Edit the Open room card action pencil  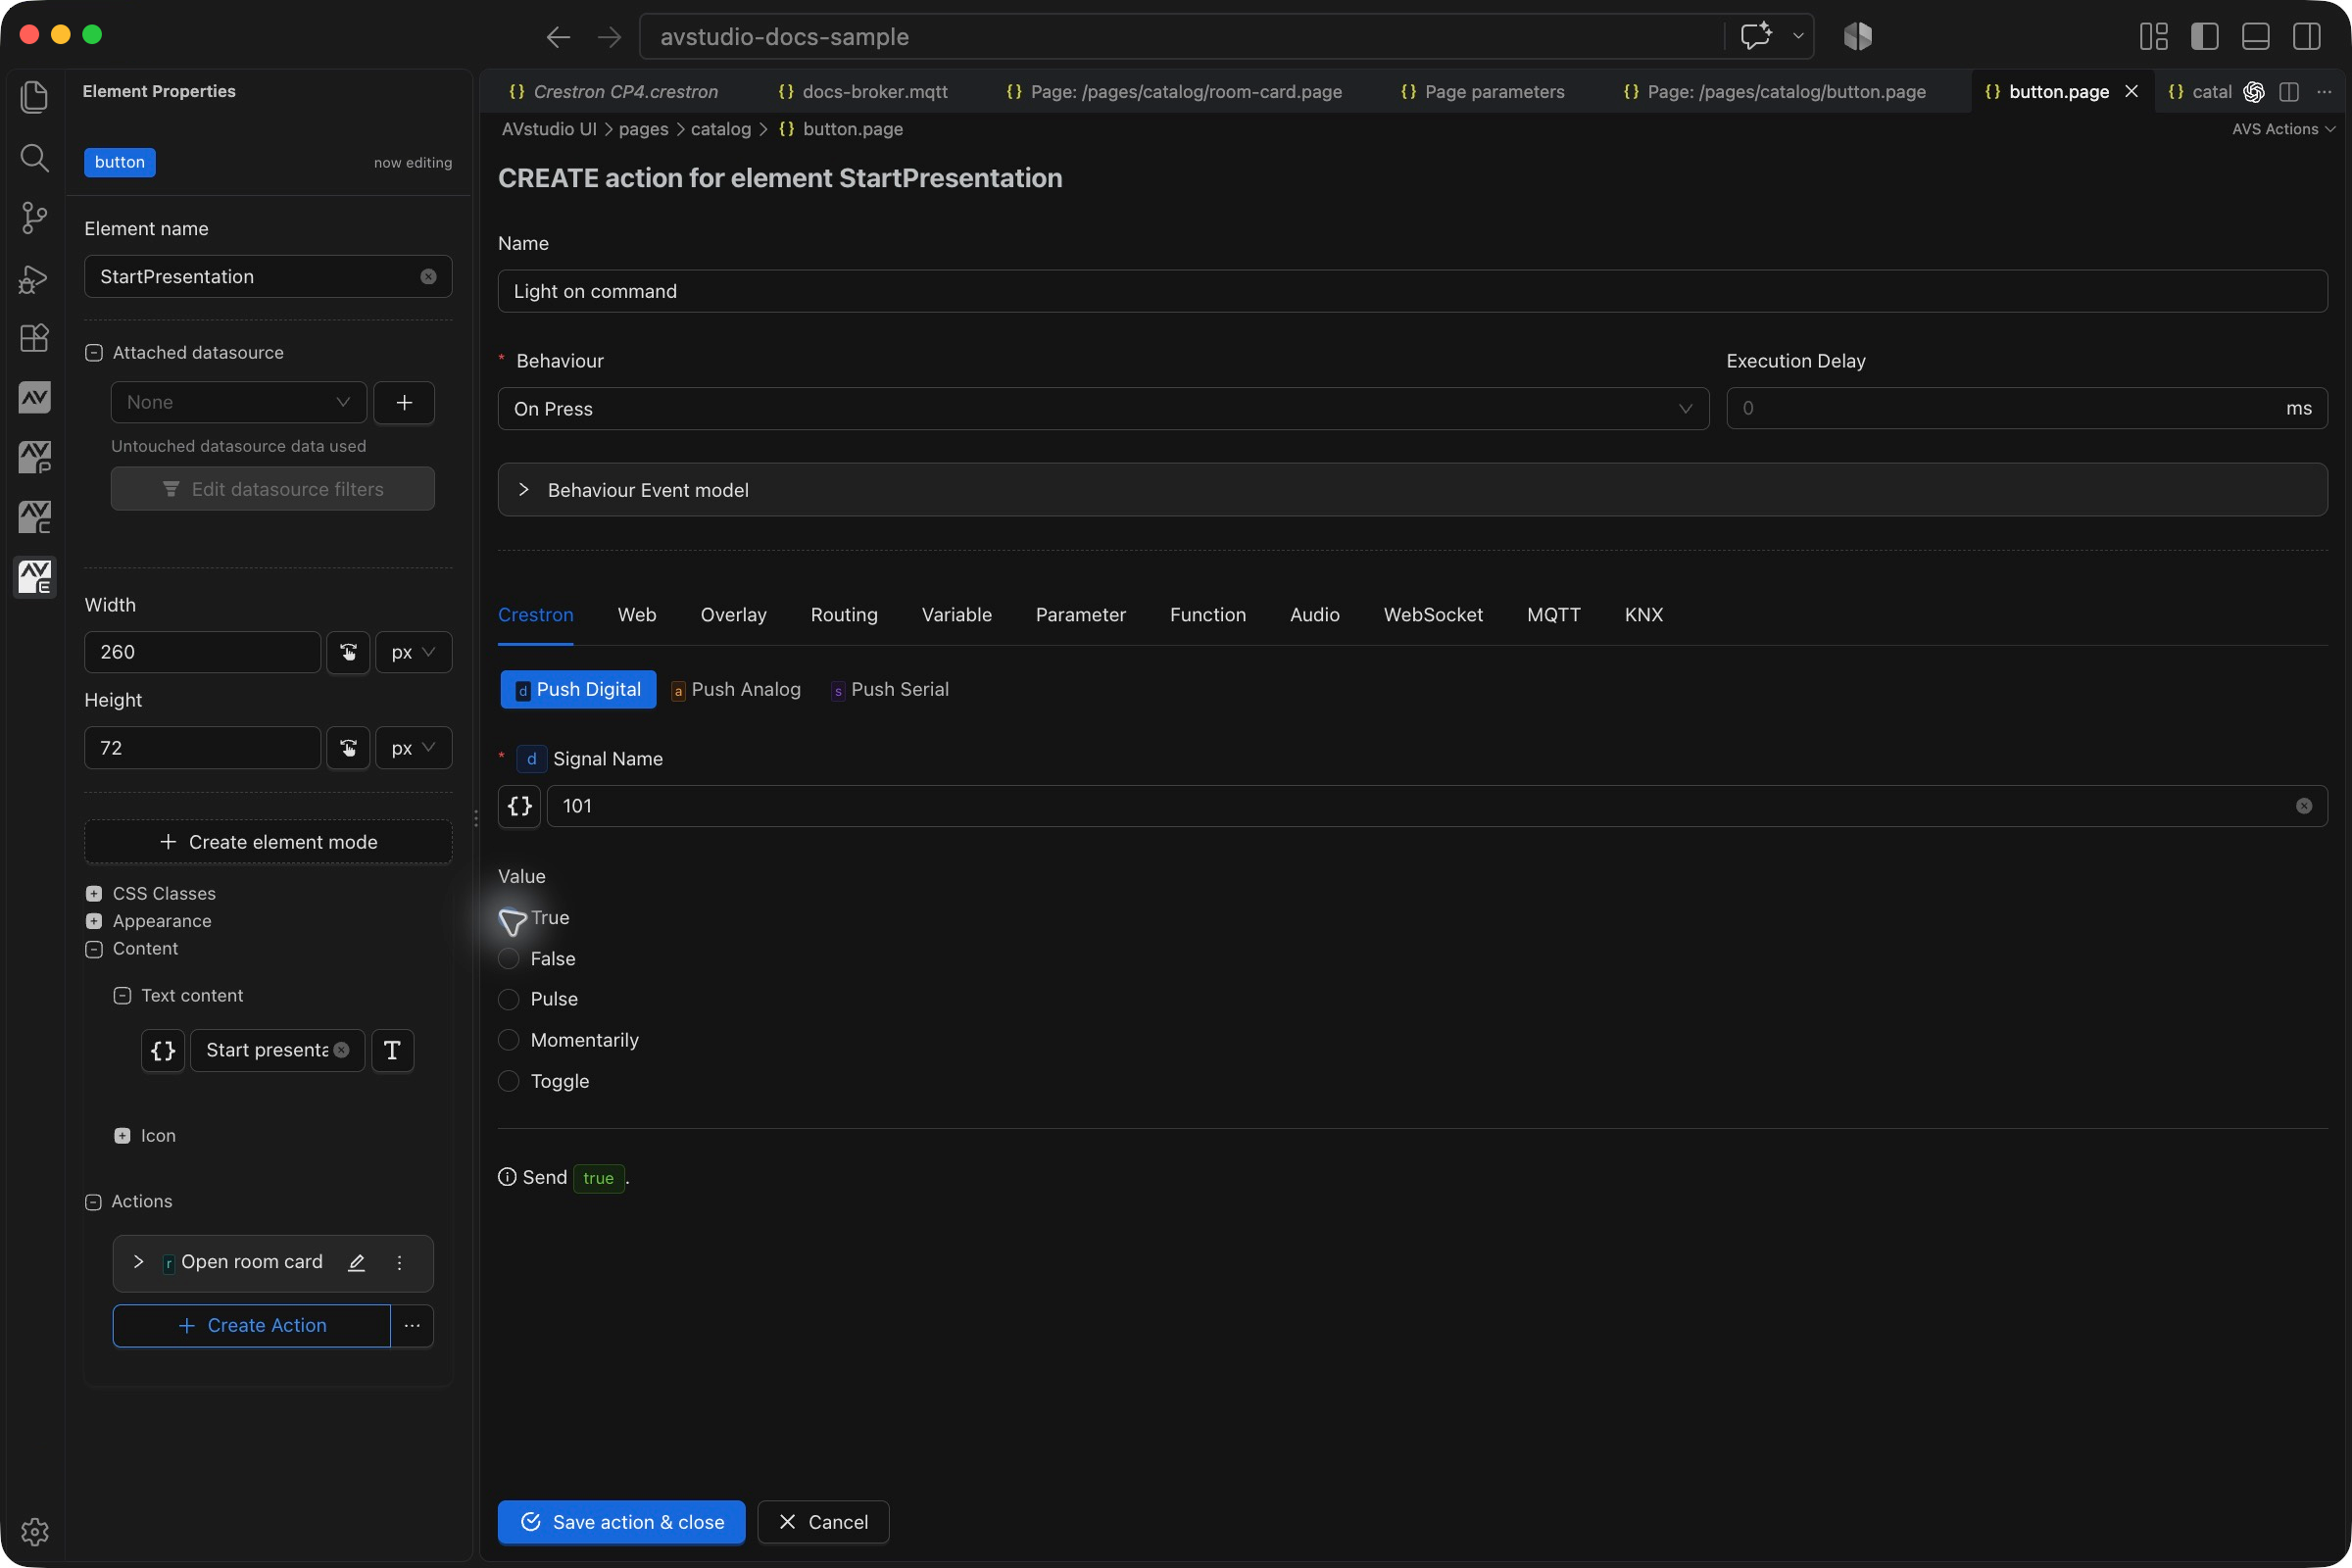click(356, 1263)
